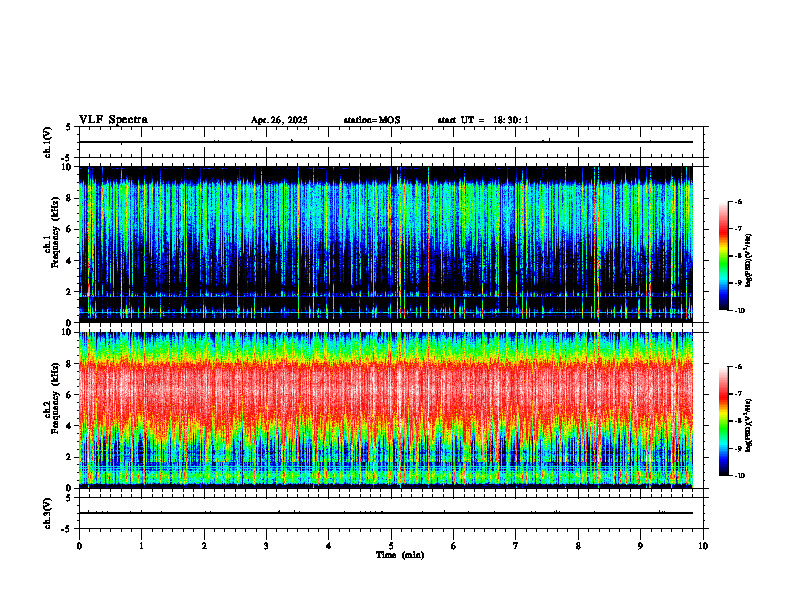
Task: Click the "5" tick on ch.3(V) axis
Action: click(x=68, y=498)
